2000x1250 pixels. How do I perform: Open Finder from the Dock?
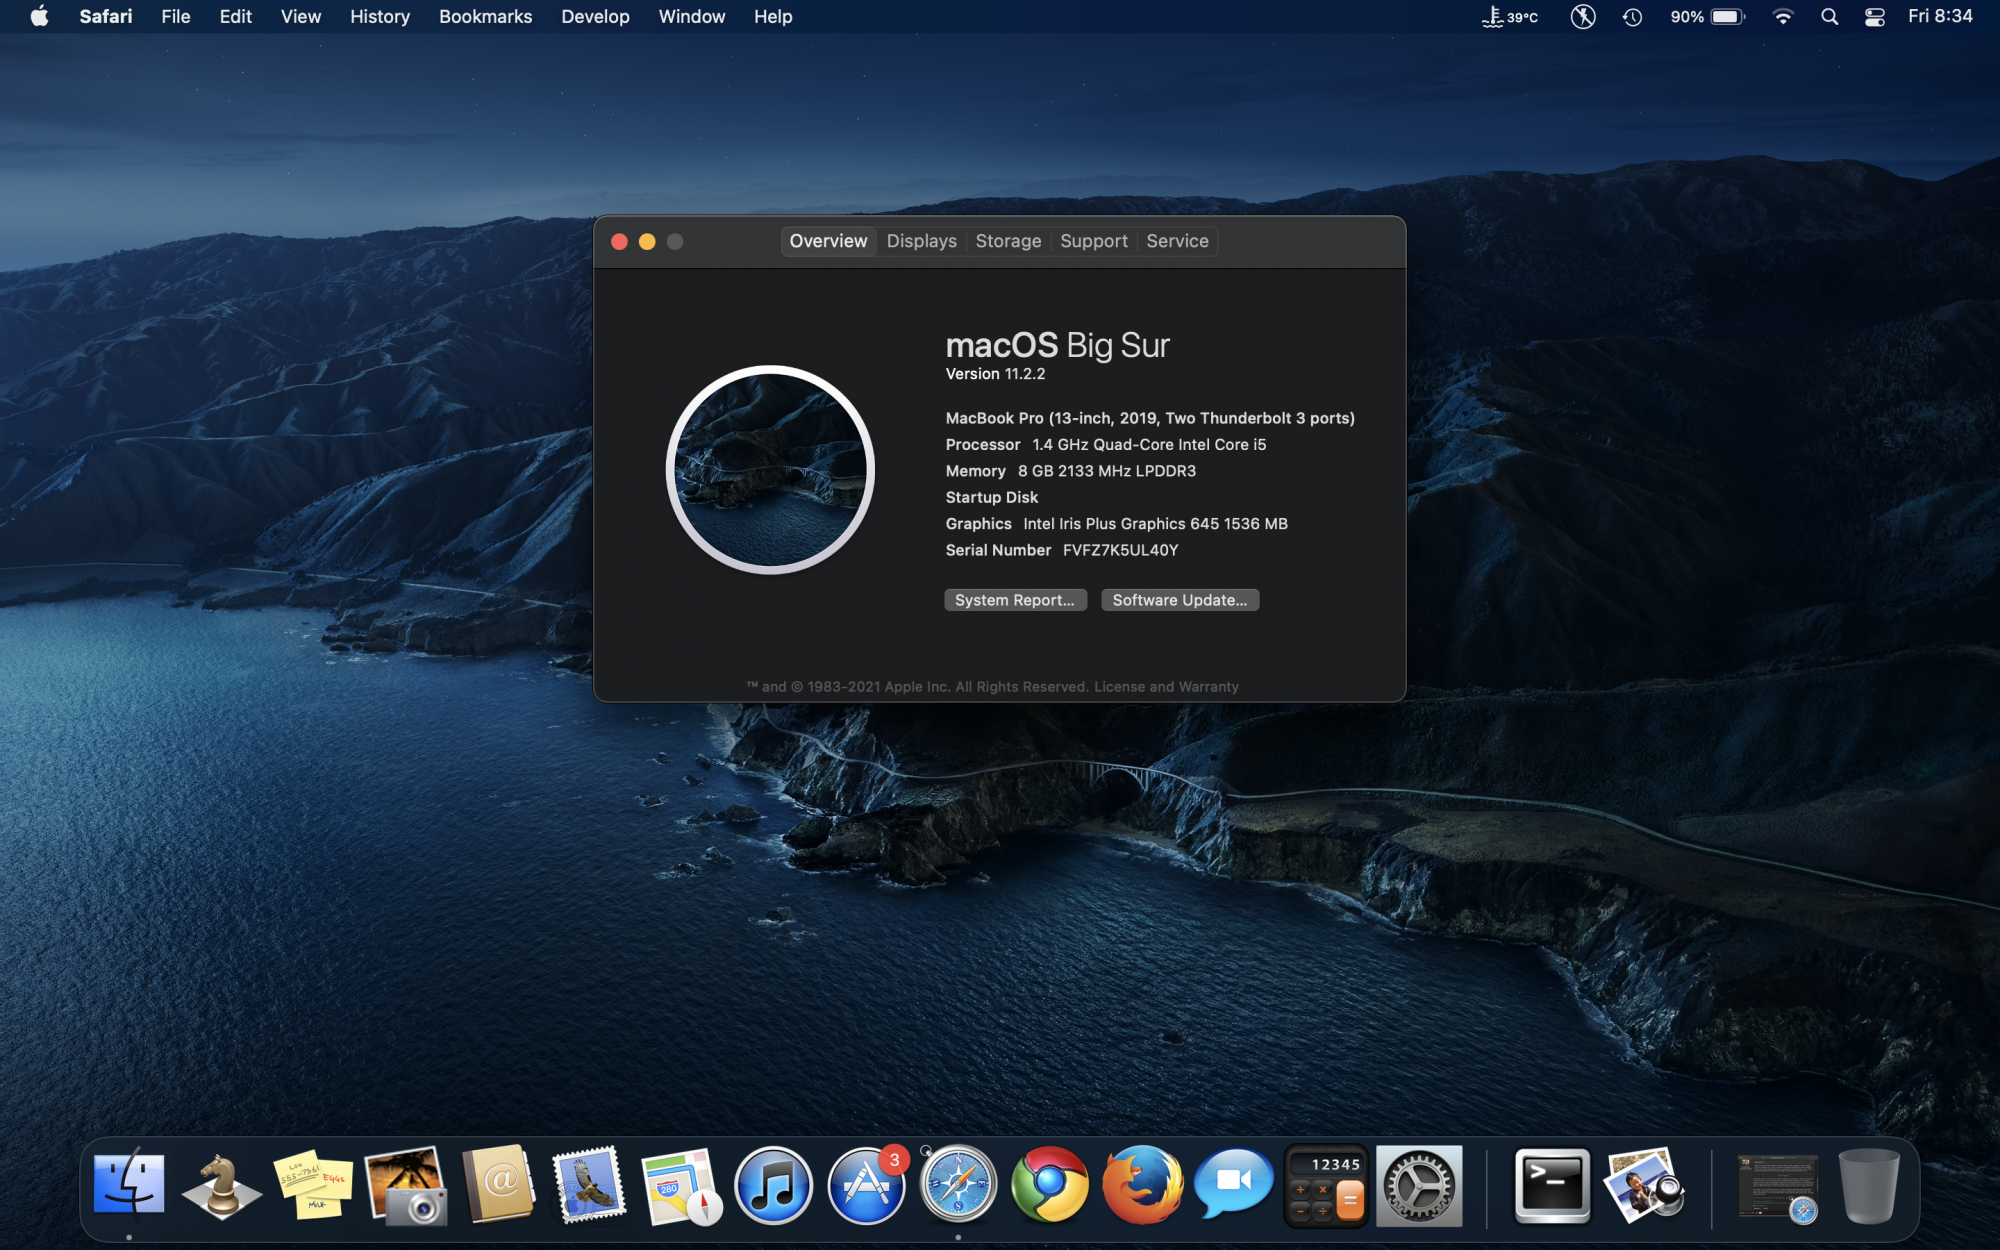[x=129, y=1185]
